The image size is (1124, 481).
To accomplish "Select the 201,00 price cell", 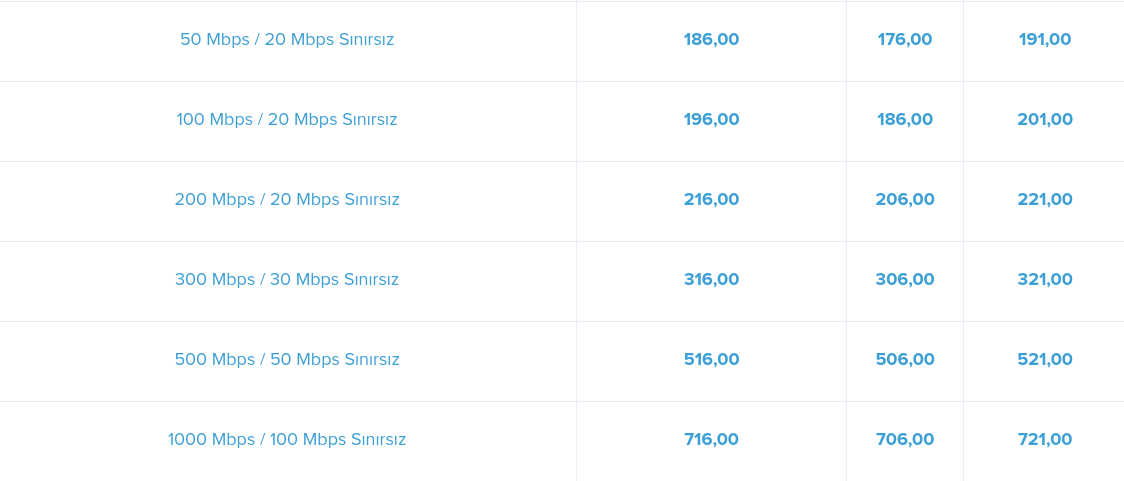I will tap(1045, 120).
